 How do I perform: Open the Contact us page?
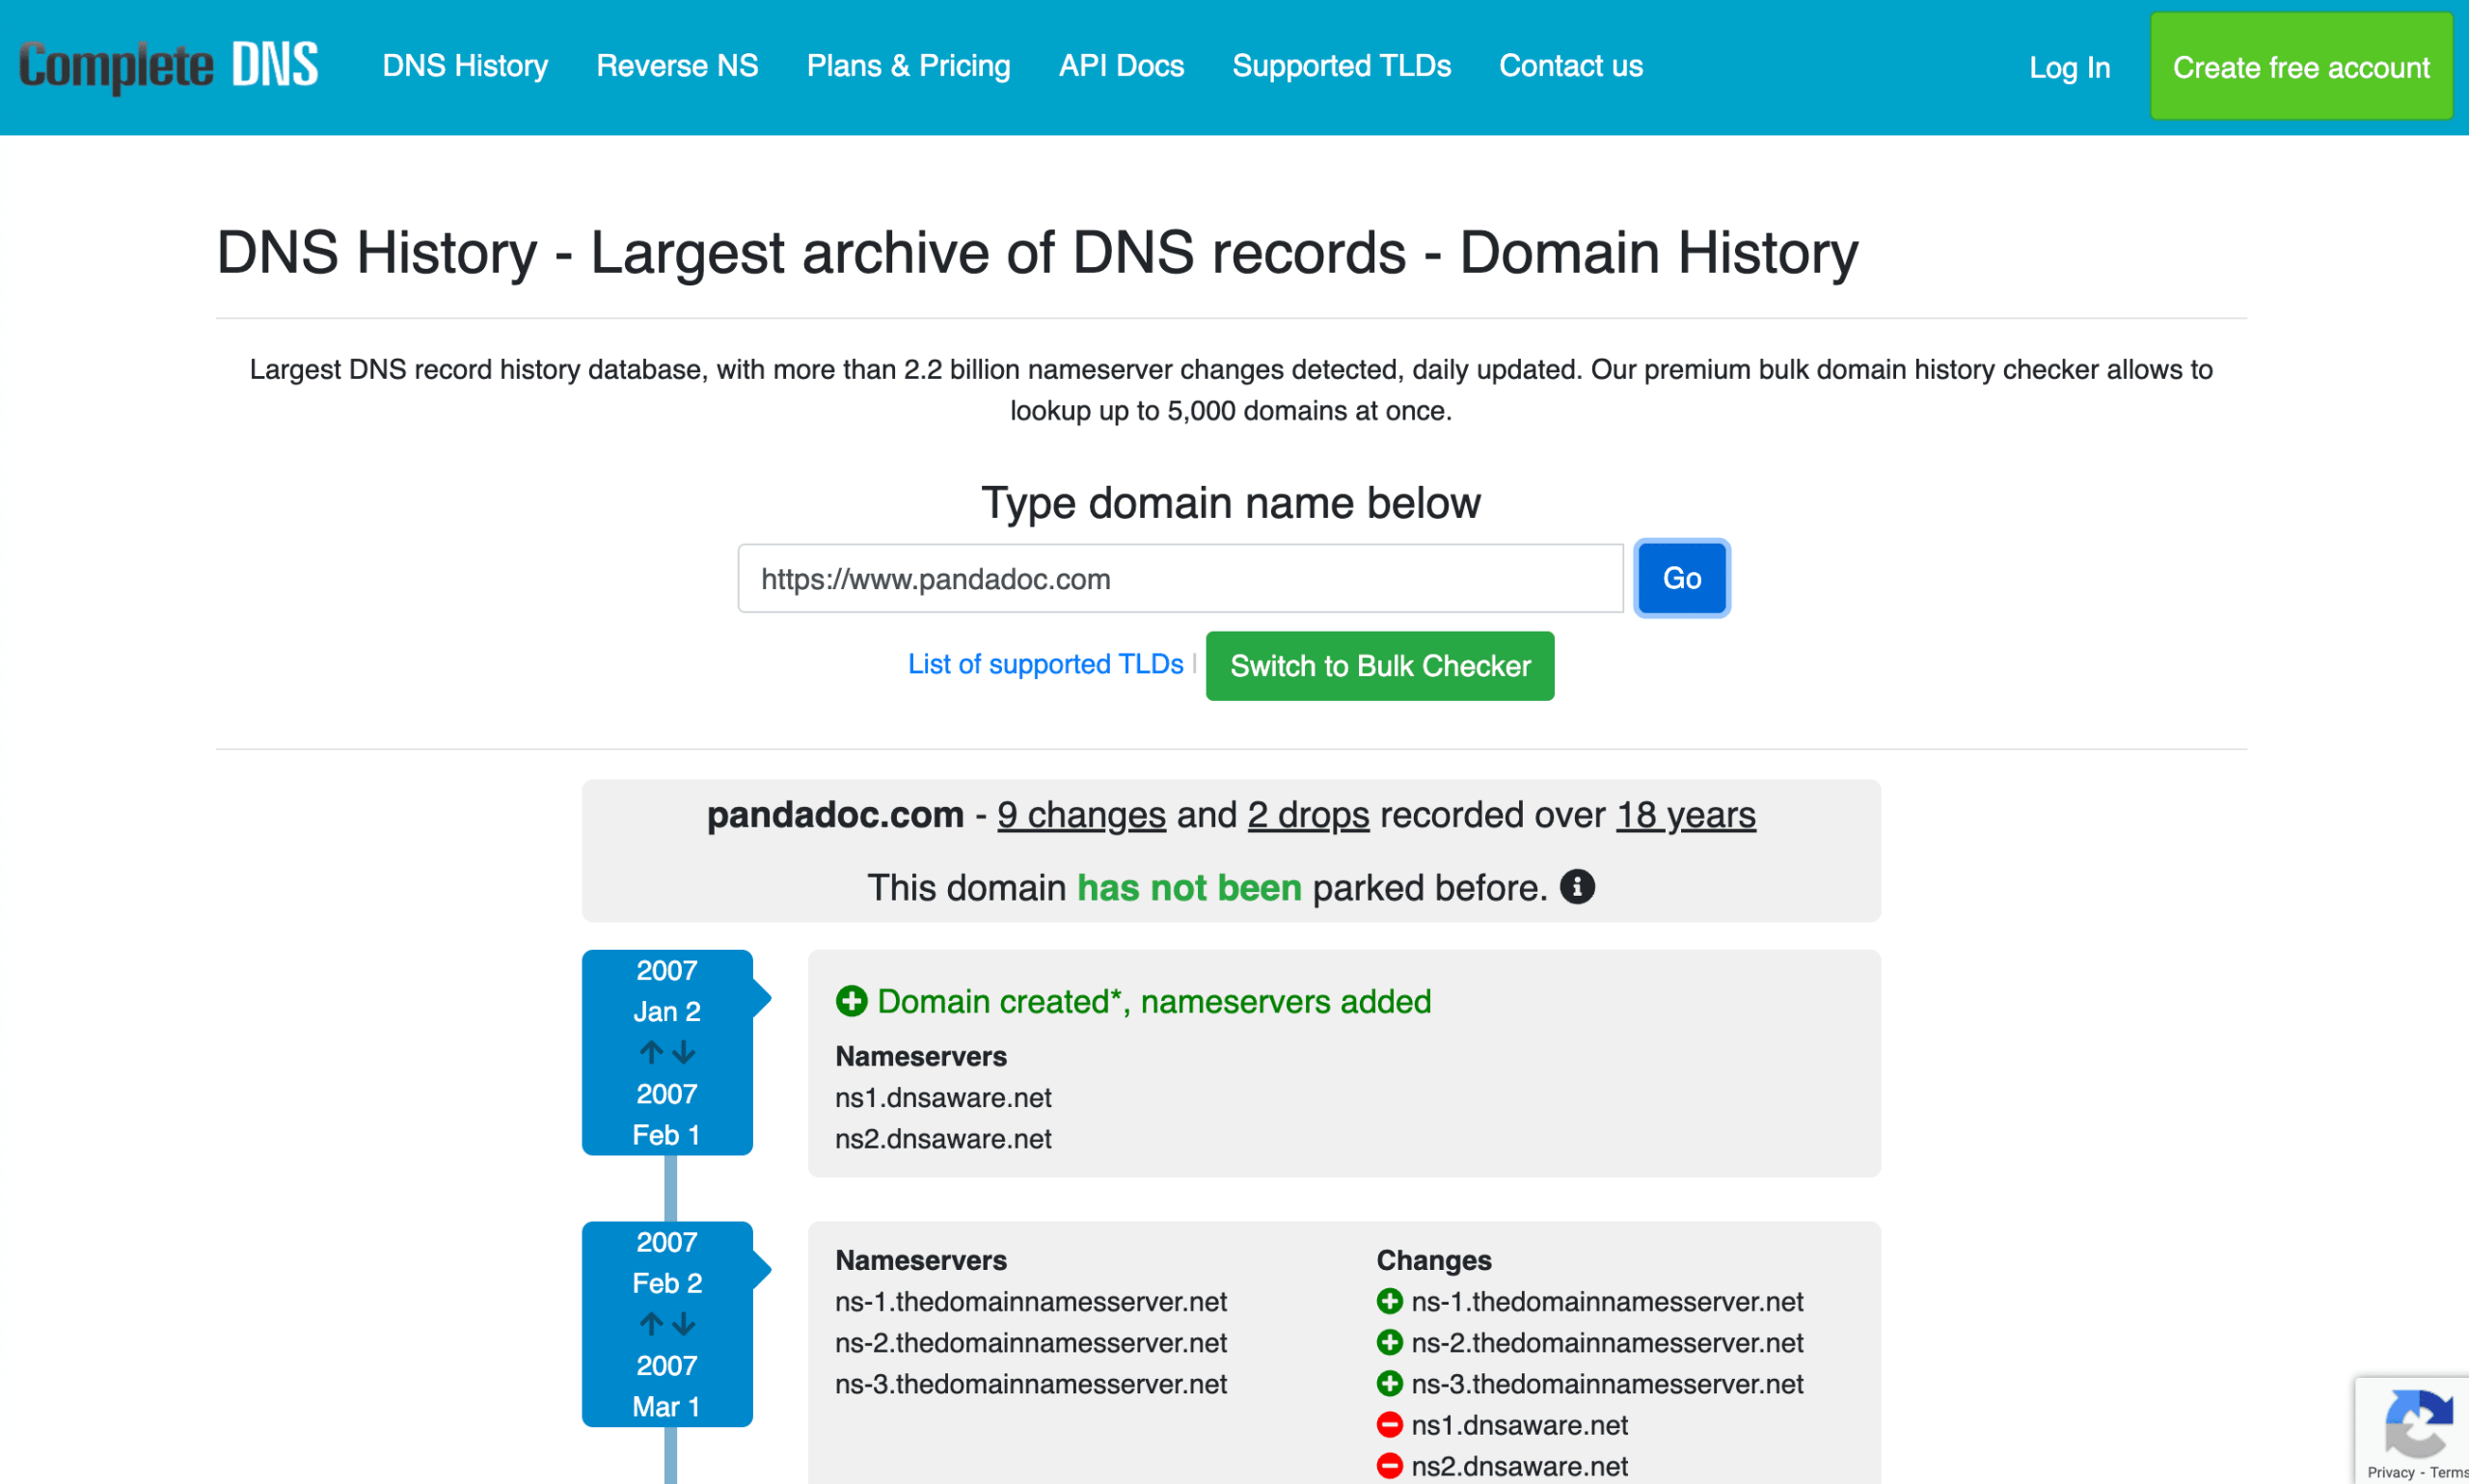tap(1570, 66)
